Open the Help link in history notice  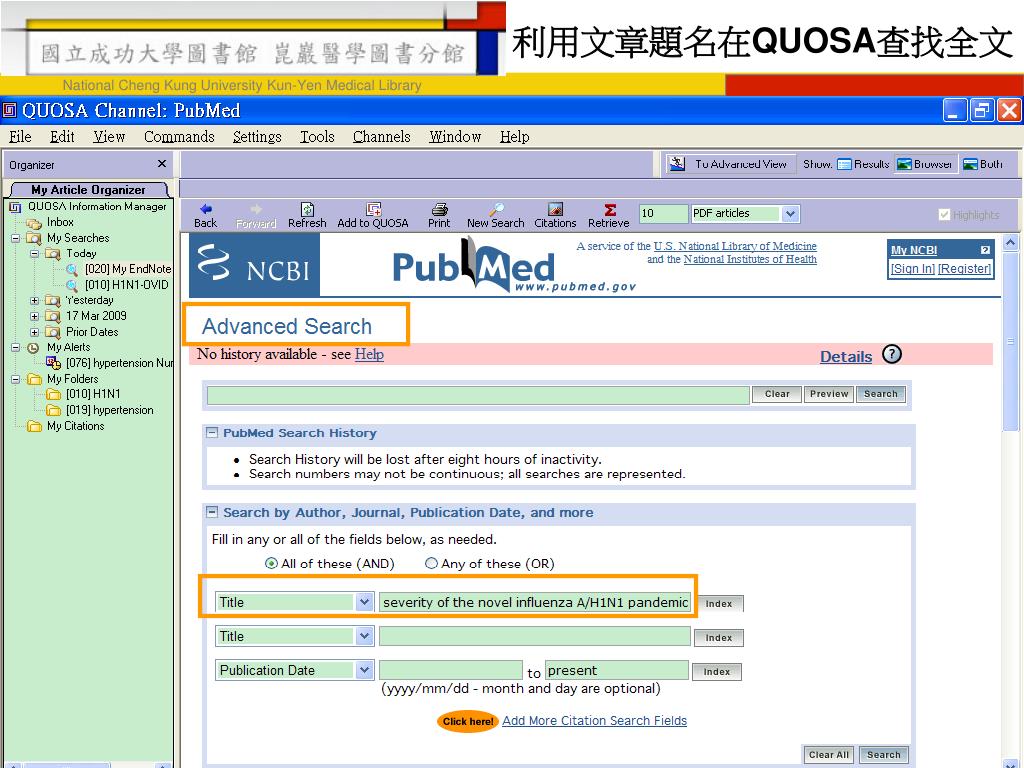tap(369, 354)
